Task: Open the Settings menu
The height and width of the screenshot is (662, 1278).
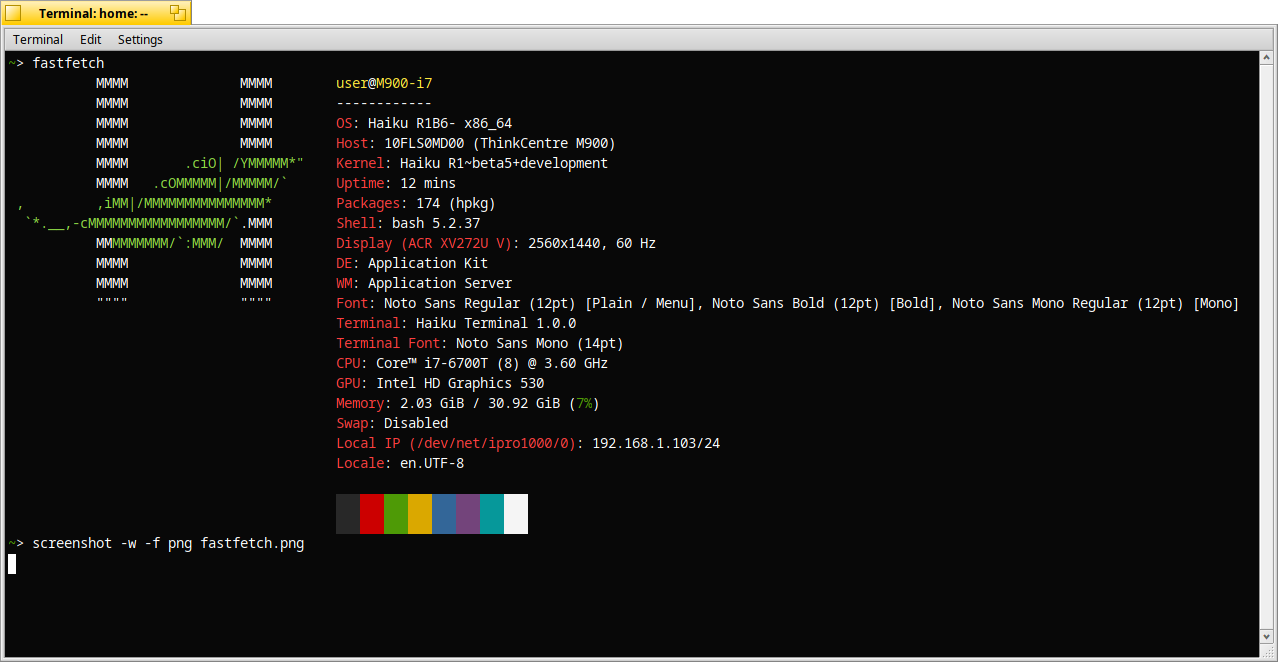Action: click(140, 40)
